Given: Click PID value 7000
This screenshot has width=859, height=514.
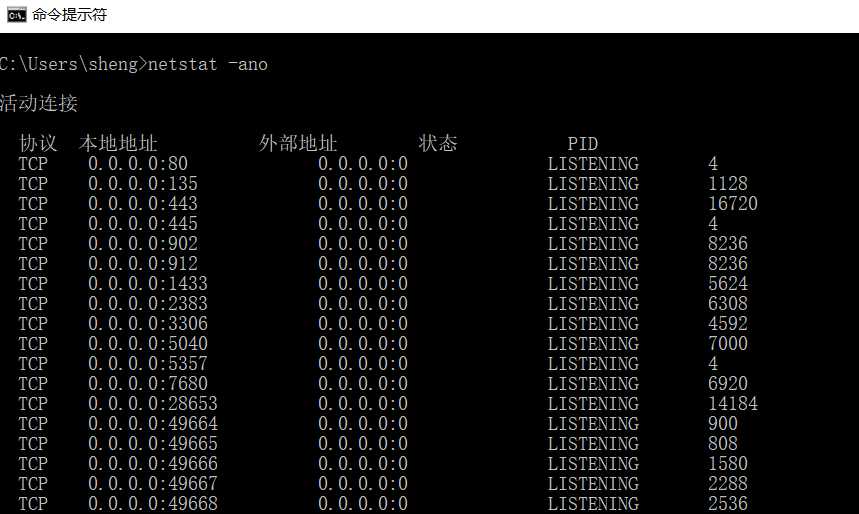Looking at the screenshot, I should point(728,344).
